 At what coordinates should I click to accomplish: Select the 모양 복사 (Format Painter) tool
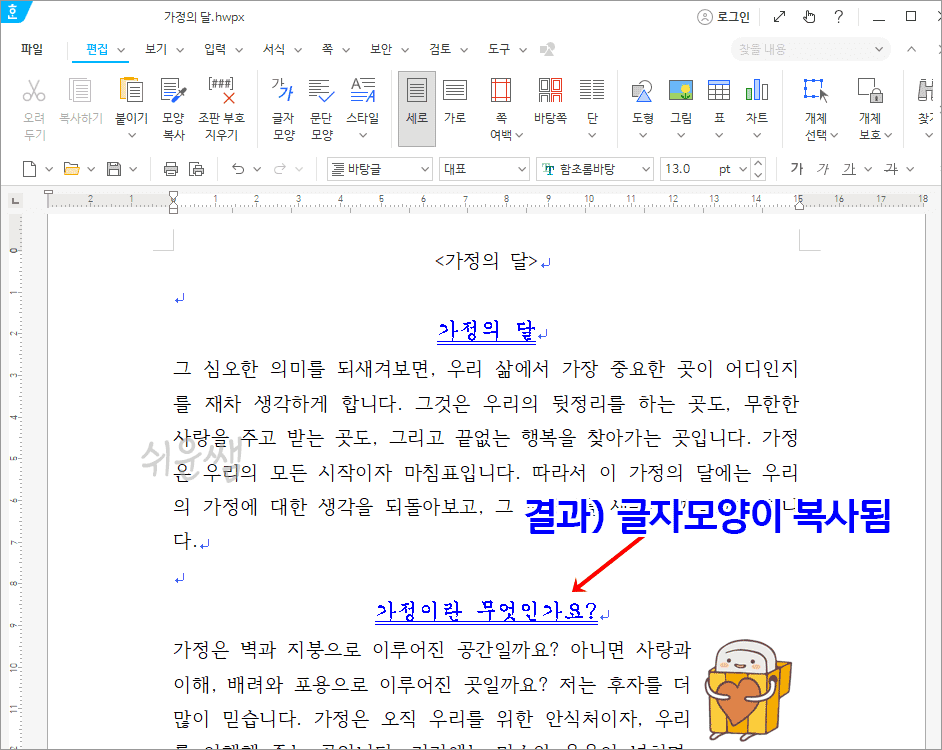174,105
